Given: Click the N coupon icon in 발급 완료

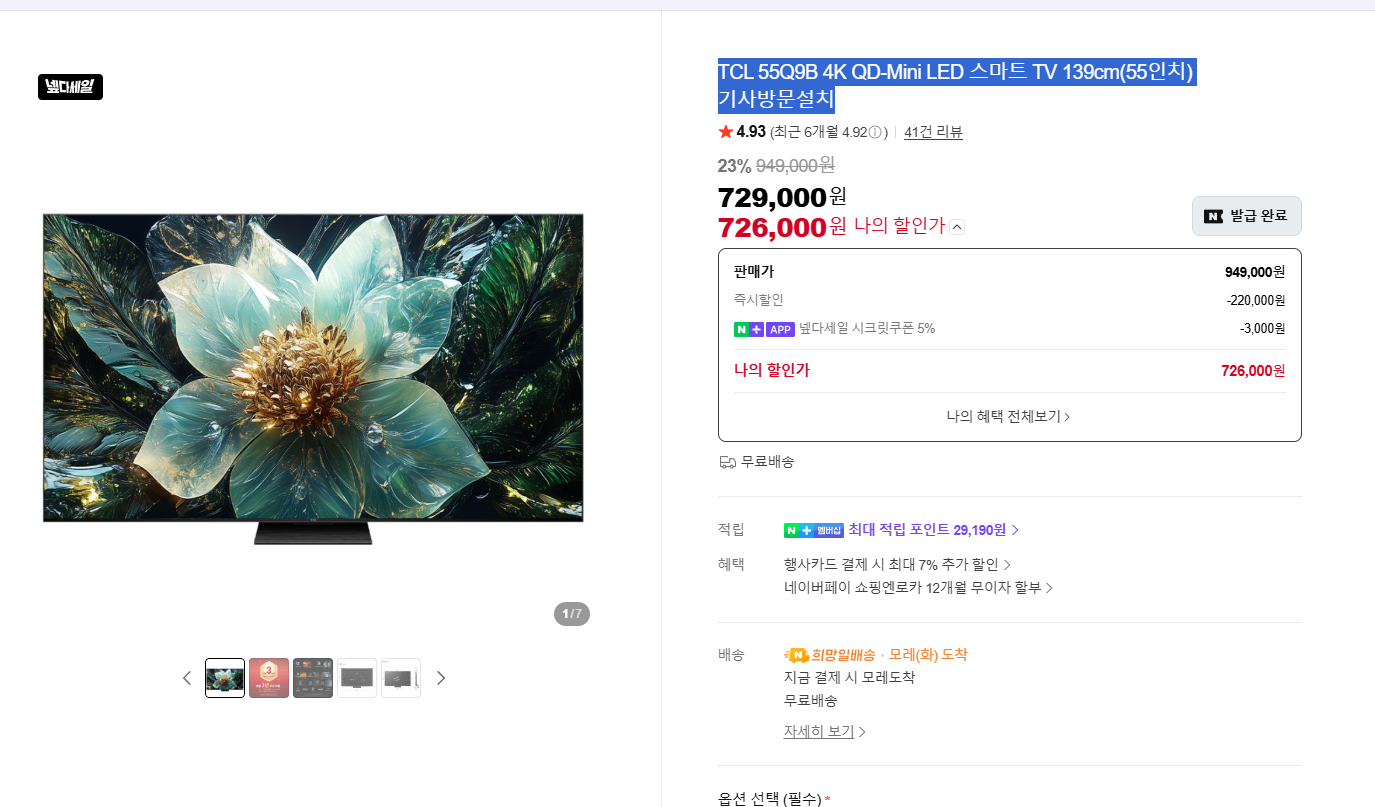Looking at the screenshot, I should coord(1213,216).
